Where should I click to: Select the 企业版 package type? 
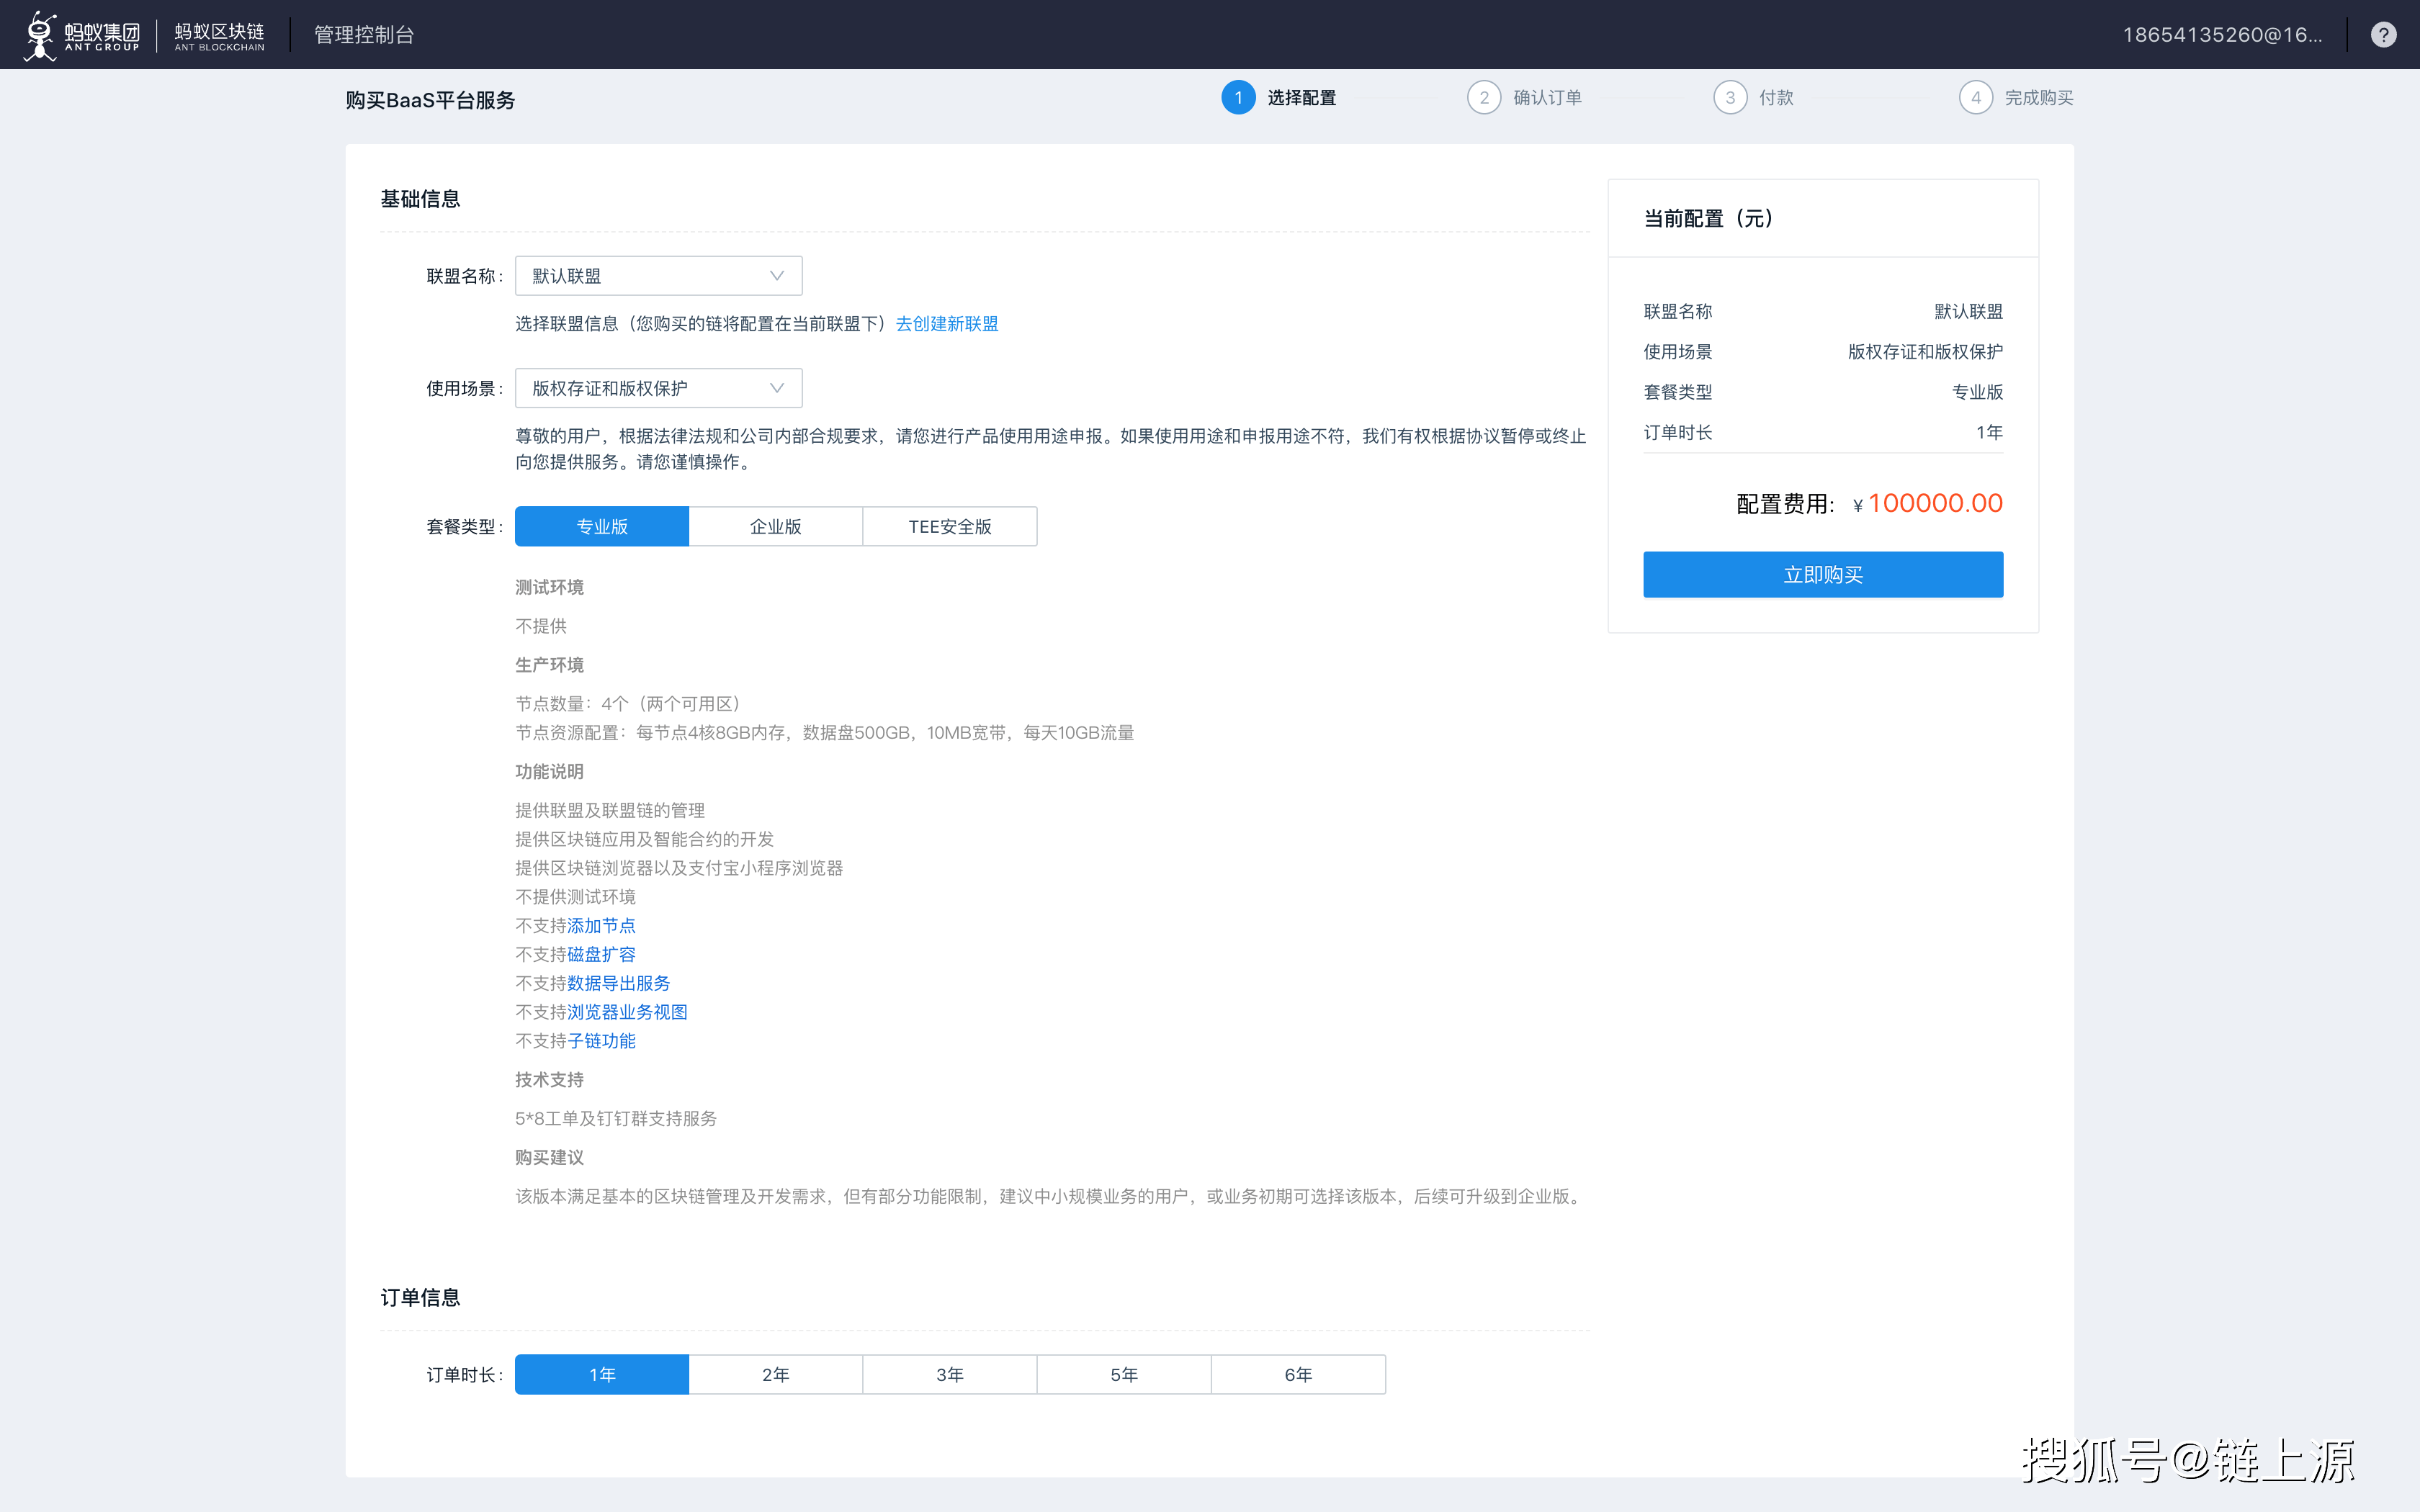click(x=775, y=527)
